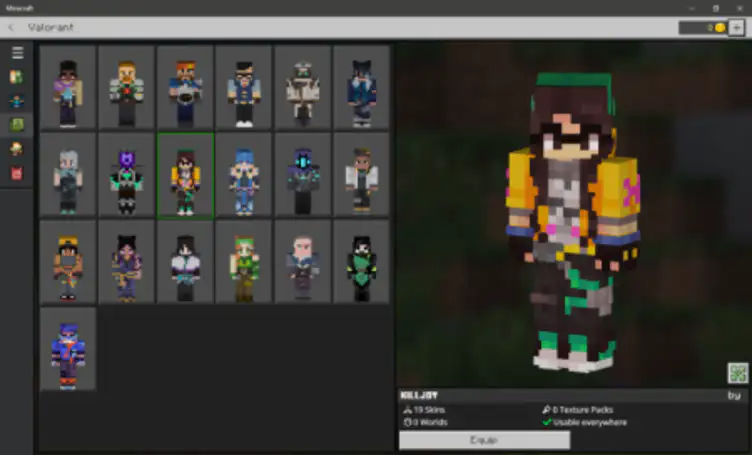Select the white masked skin with hat
This screenshot has height=455, width=752.
point(303,88)
